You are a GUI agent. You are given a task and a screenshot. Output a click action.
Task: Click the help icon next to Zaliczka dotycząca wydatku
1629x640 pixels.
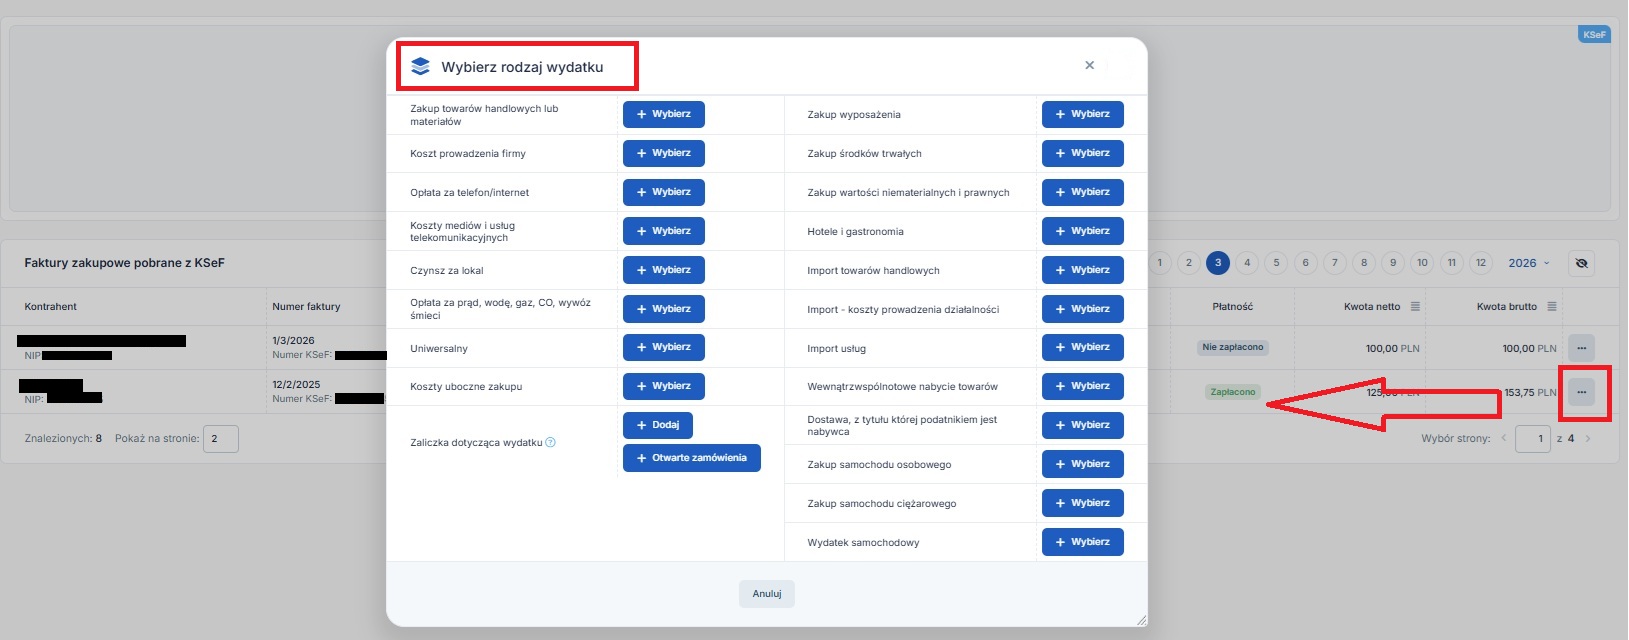(551, 442)
